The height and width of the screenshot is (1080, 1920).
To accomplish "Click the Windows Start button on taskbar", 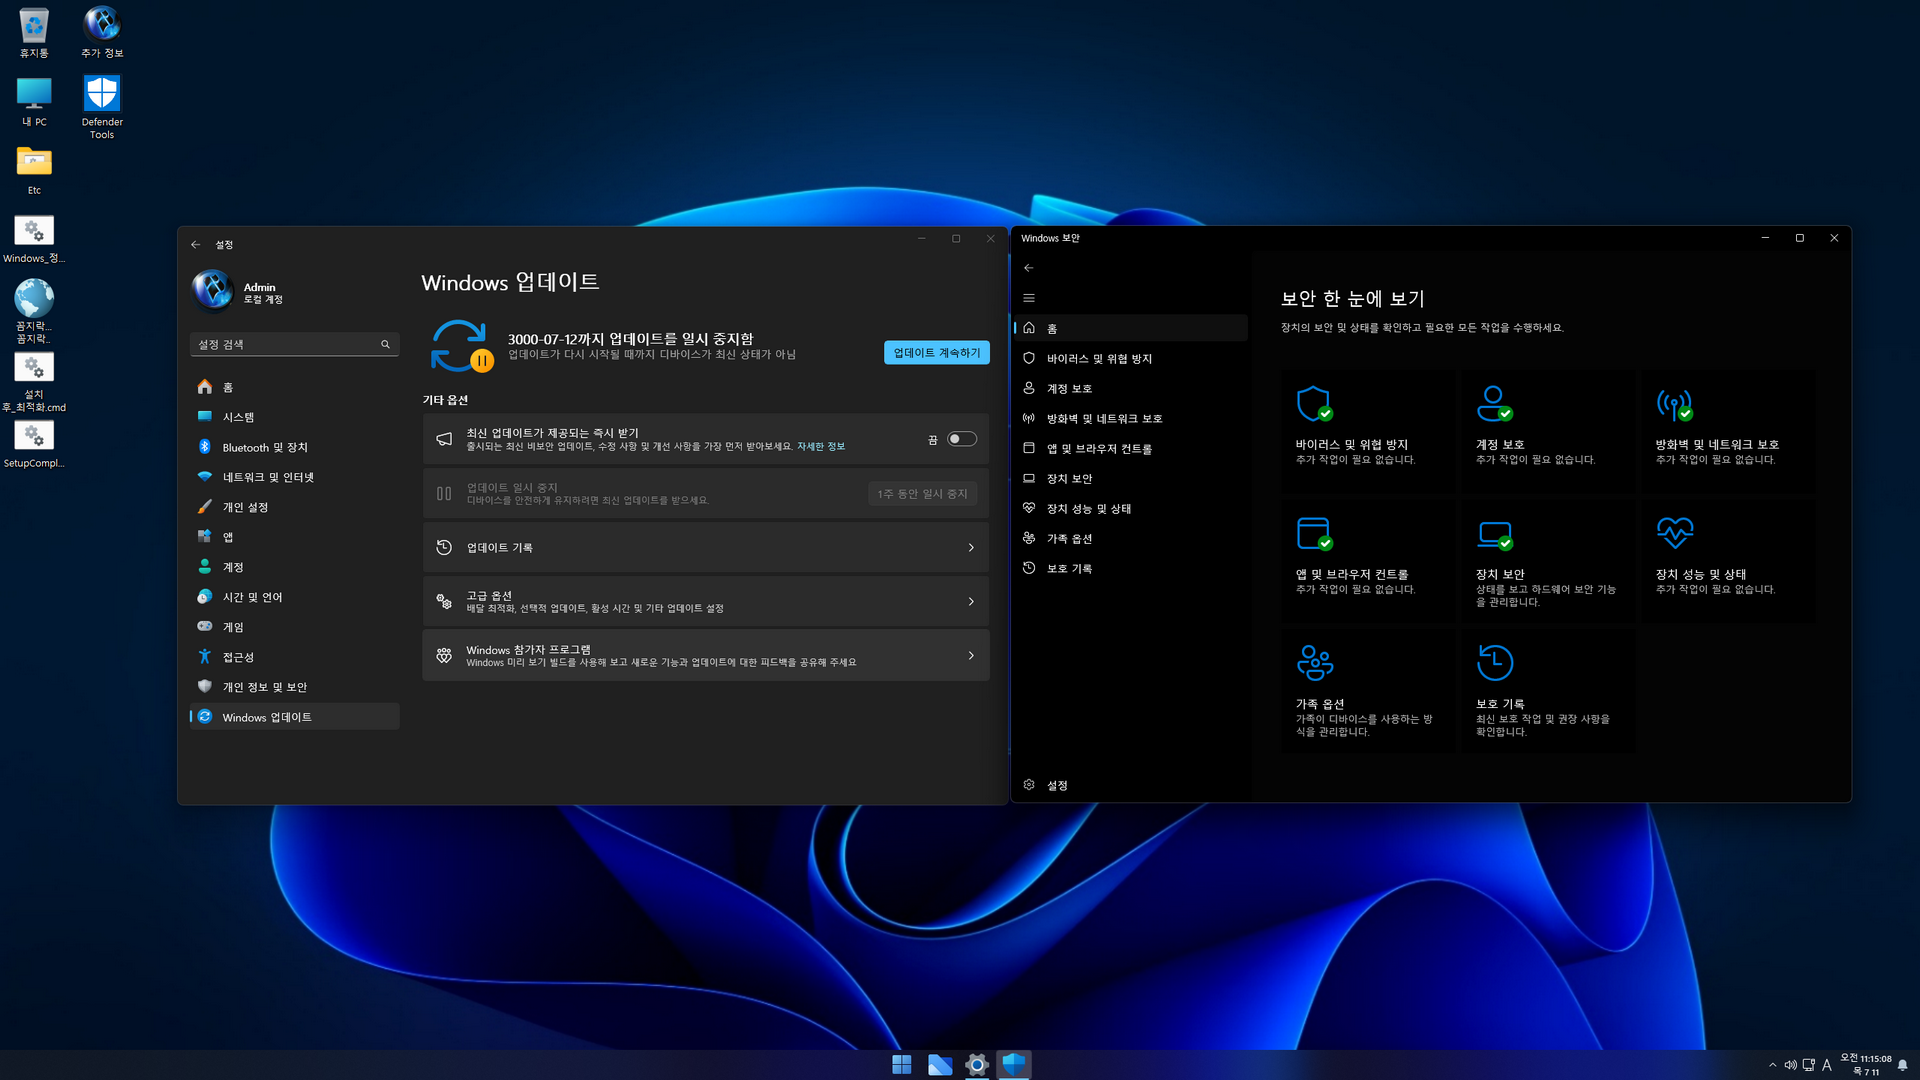I will point(901,1065).
